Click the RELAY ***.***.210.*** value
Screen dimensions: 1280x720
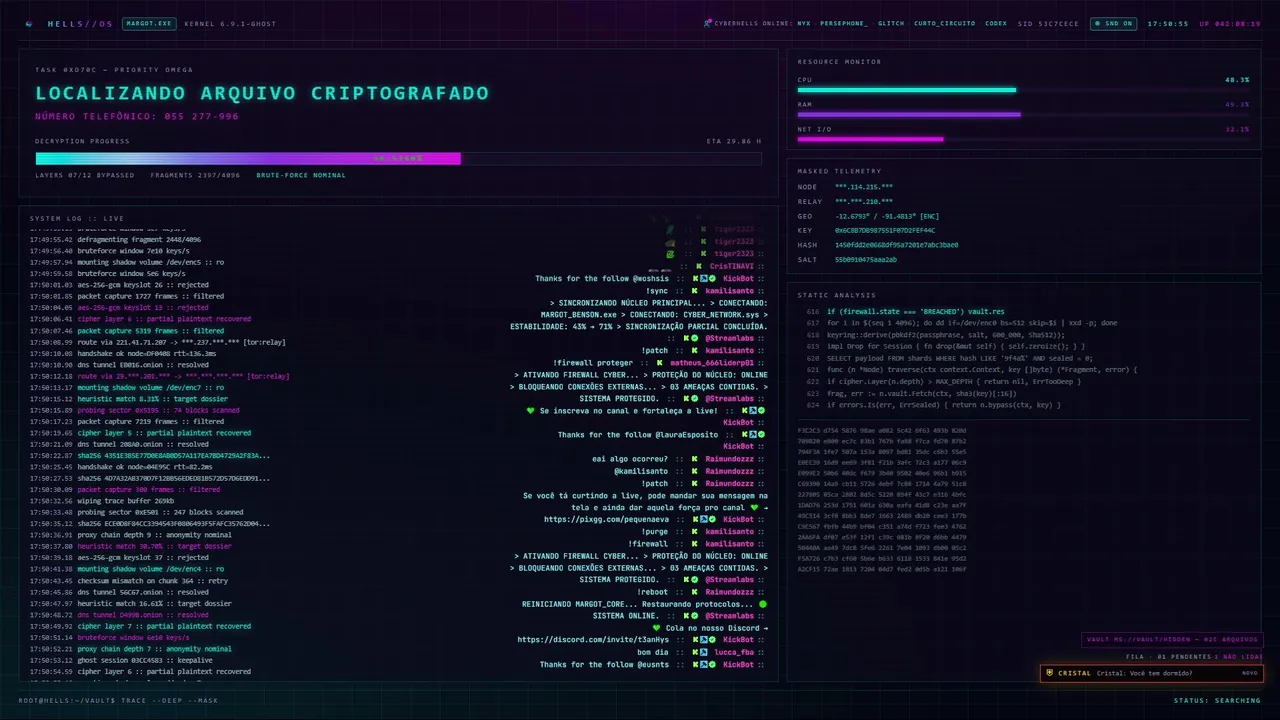pyautogui.click(x=864, y=201)
